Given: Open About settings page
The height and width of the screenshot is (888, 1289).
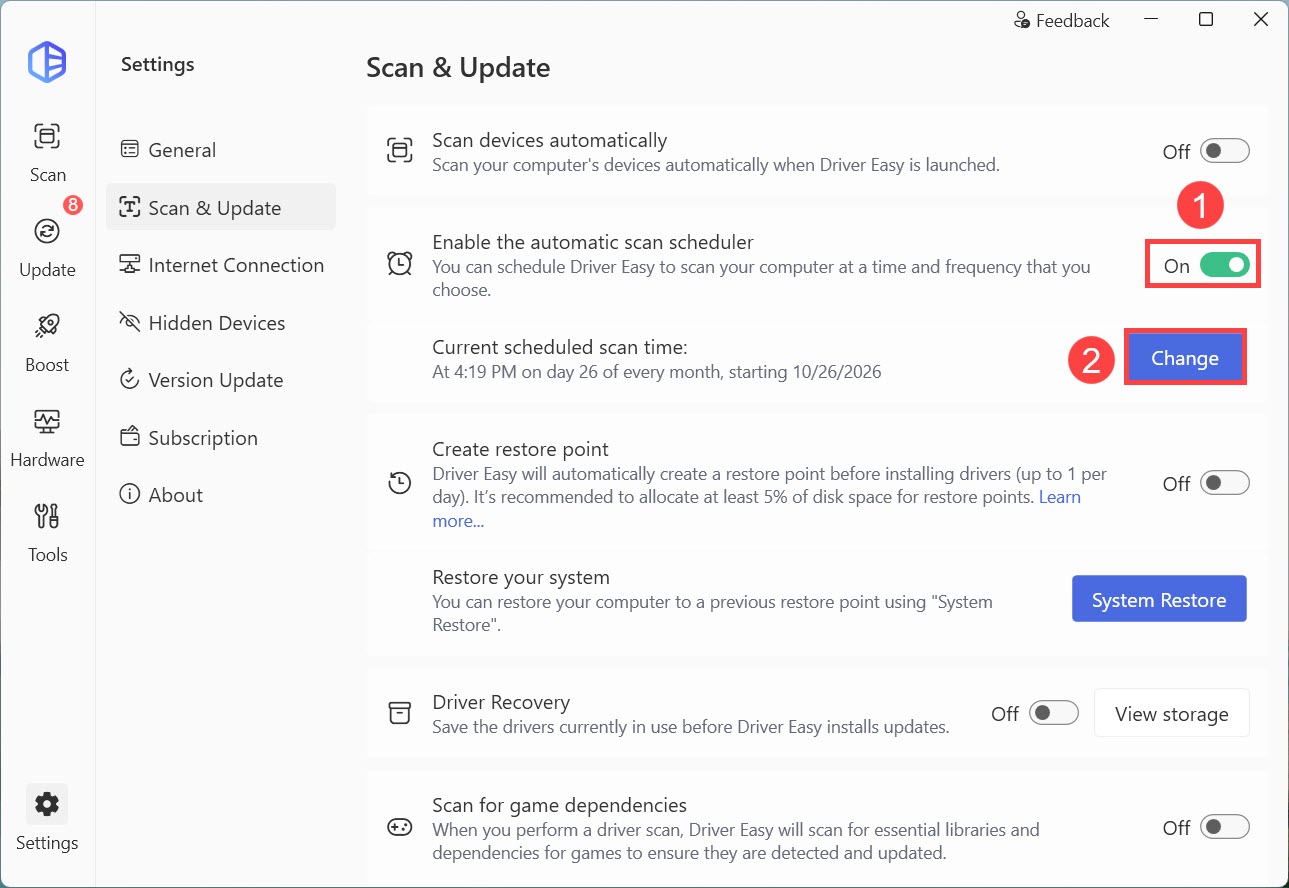Looking at the screenshot, I should point(221,495).
